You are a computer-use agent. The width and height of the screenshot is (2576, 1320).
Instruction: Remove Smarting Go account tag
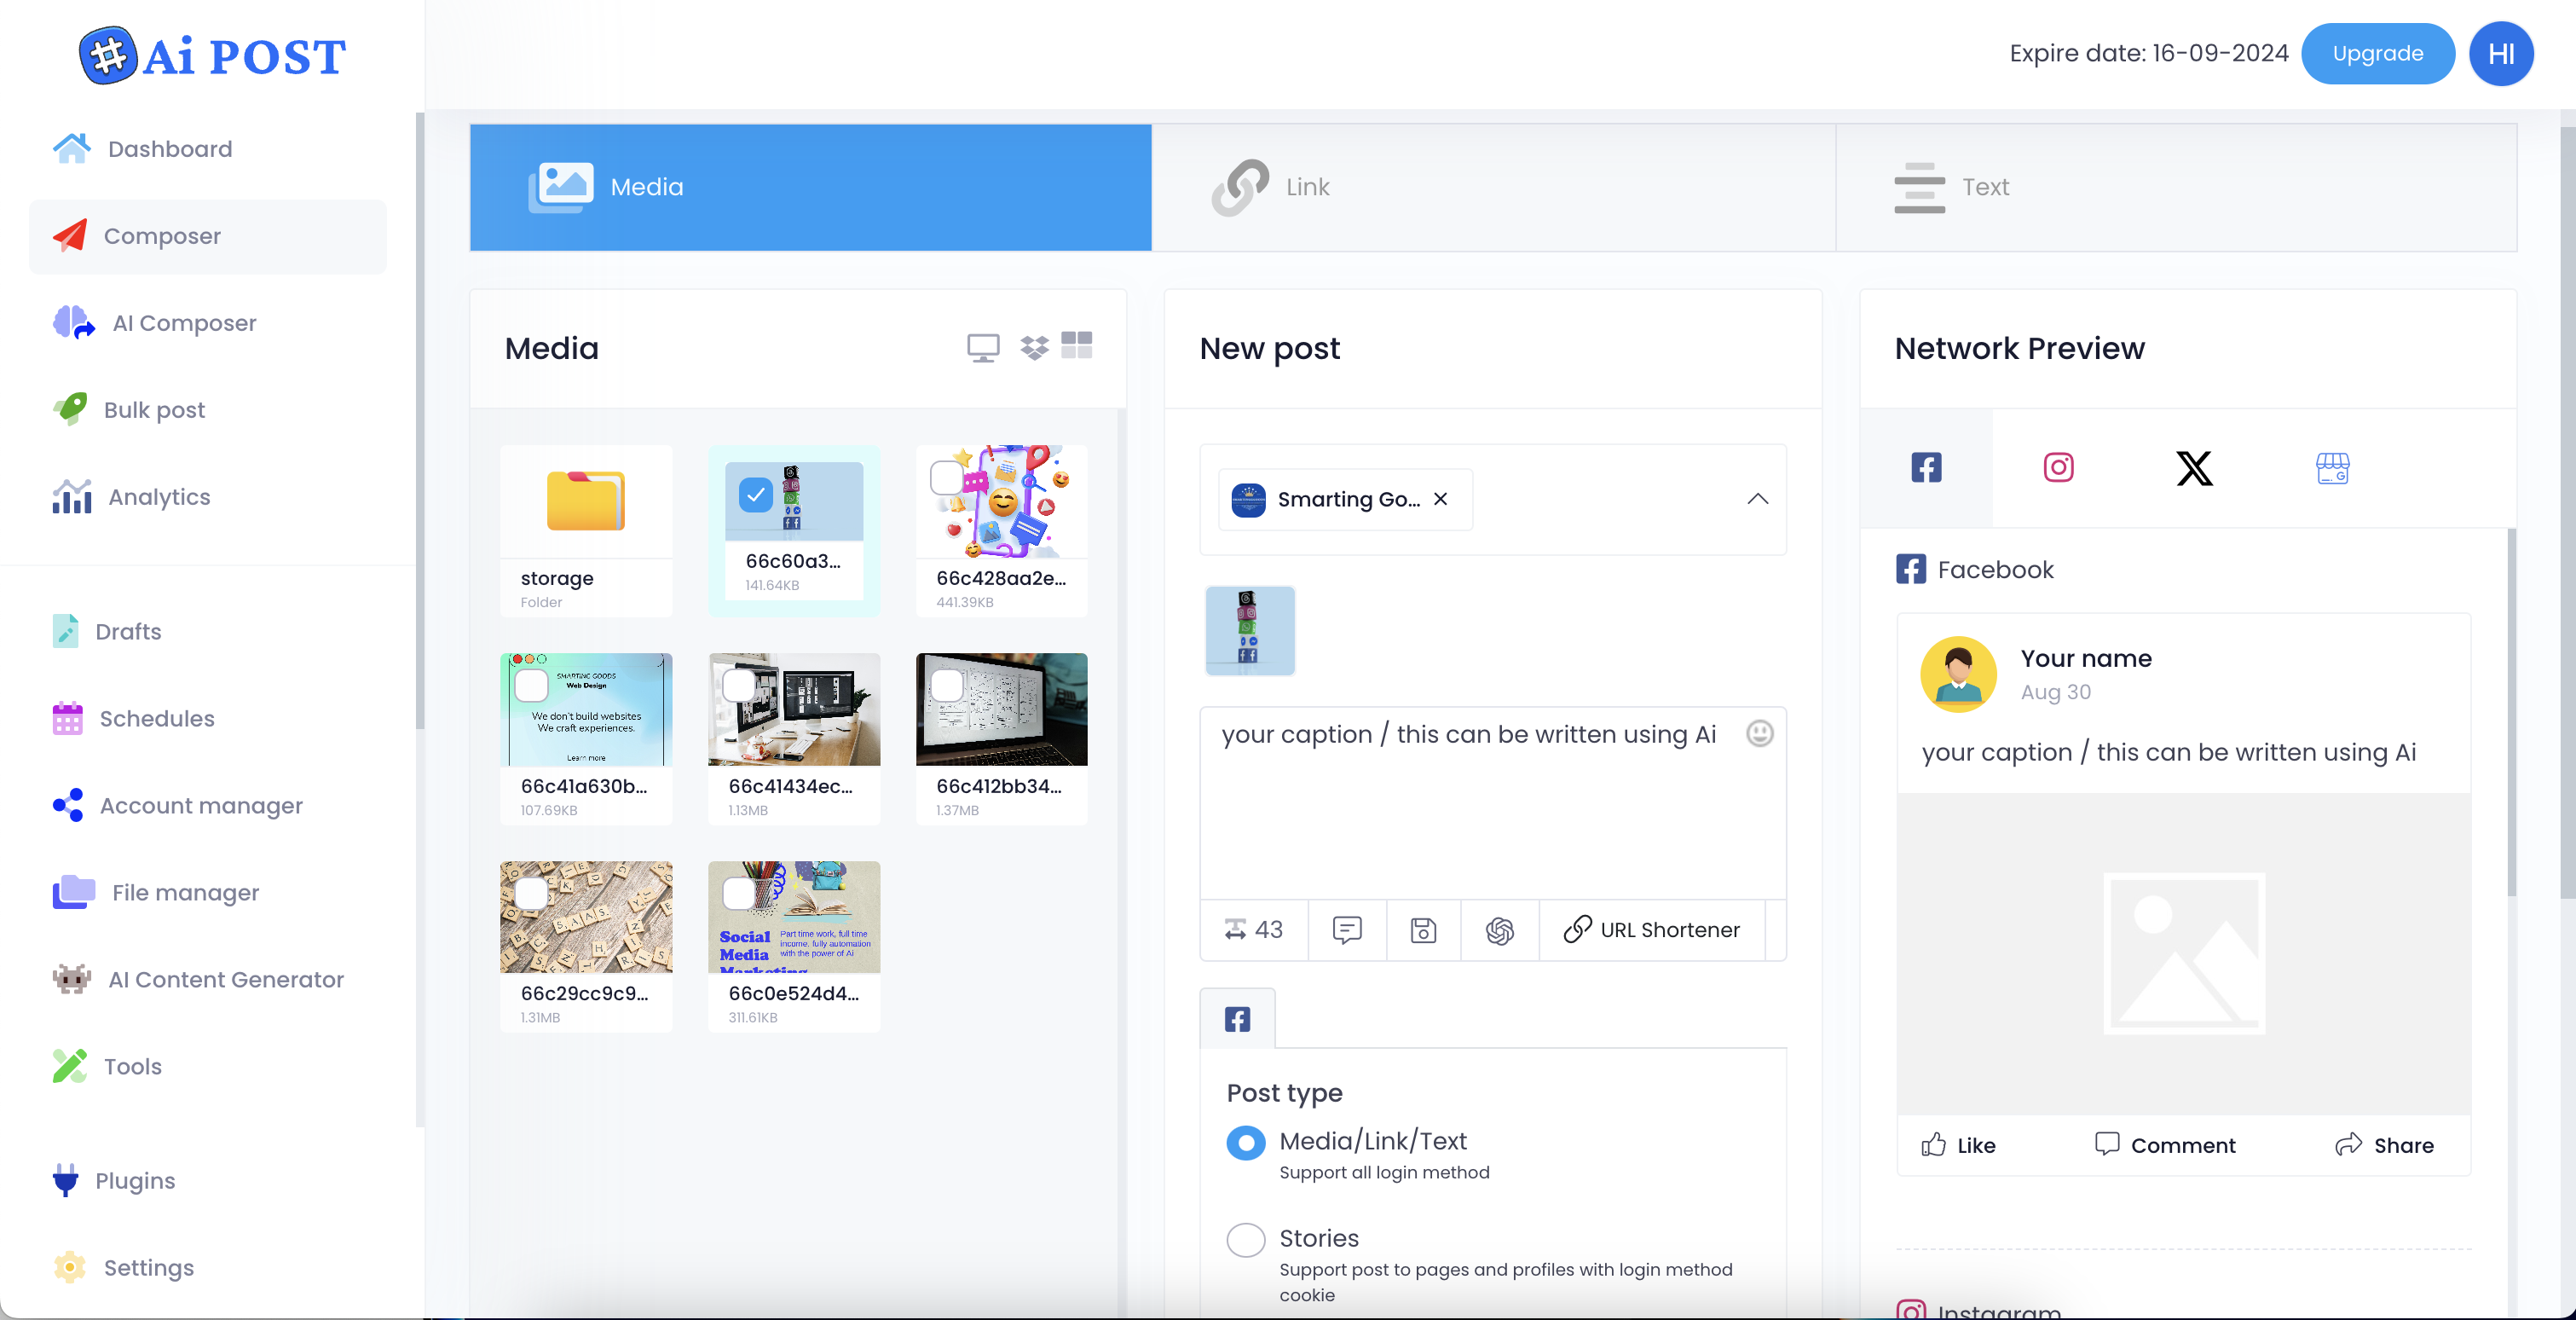click(x=1440, y=499)
